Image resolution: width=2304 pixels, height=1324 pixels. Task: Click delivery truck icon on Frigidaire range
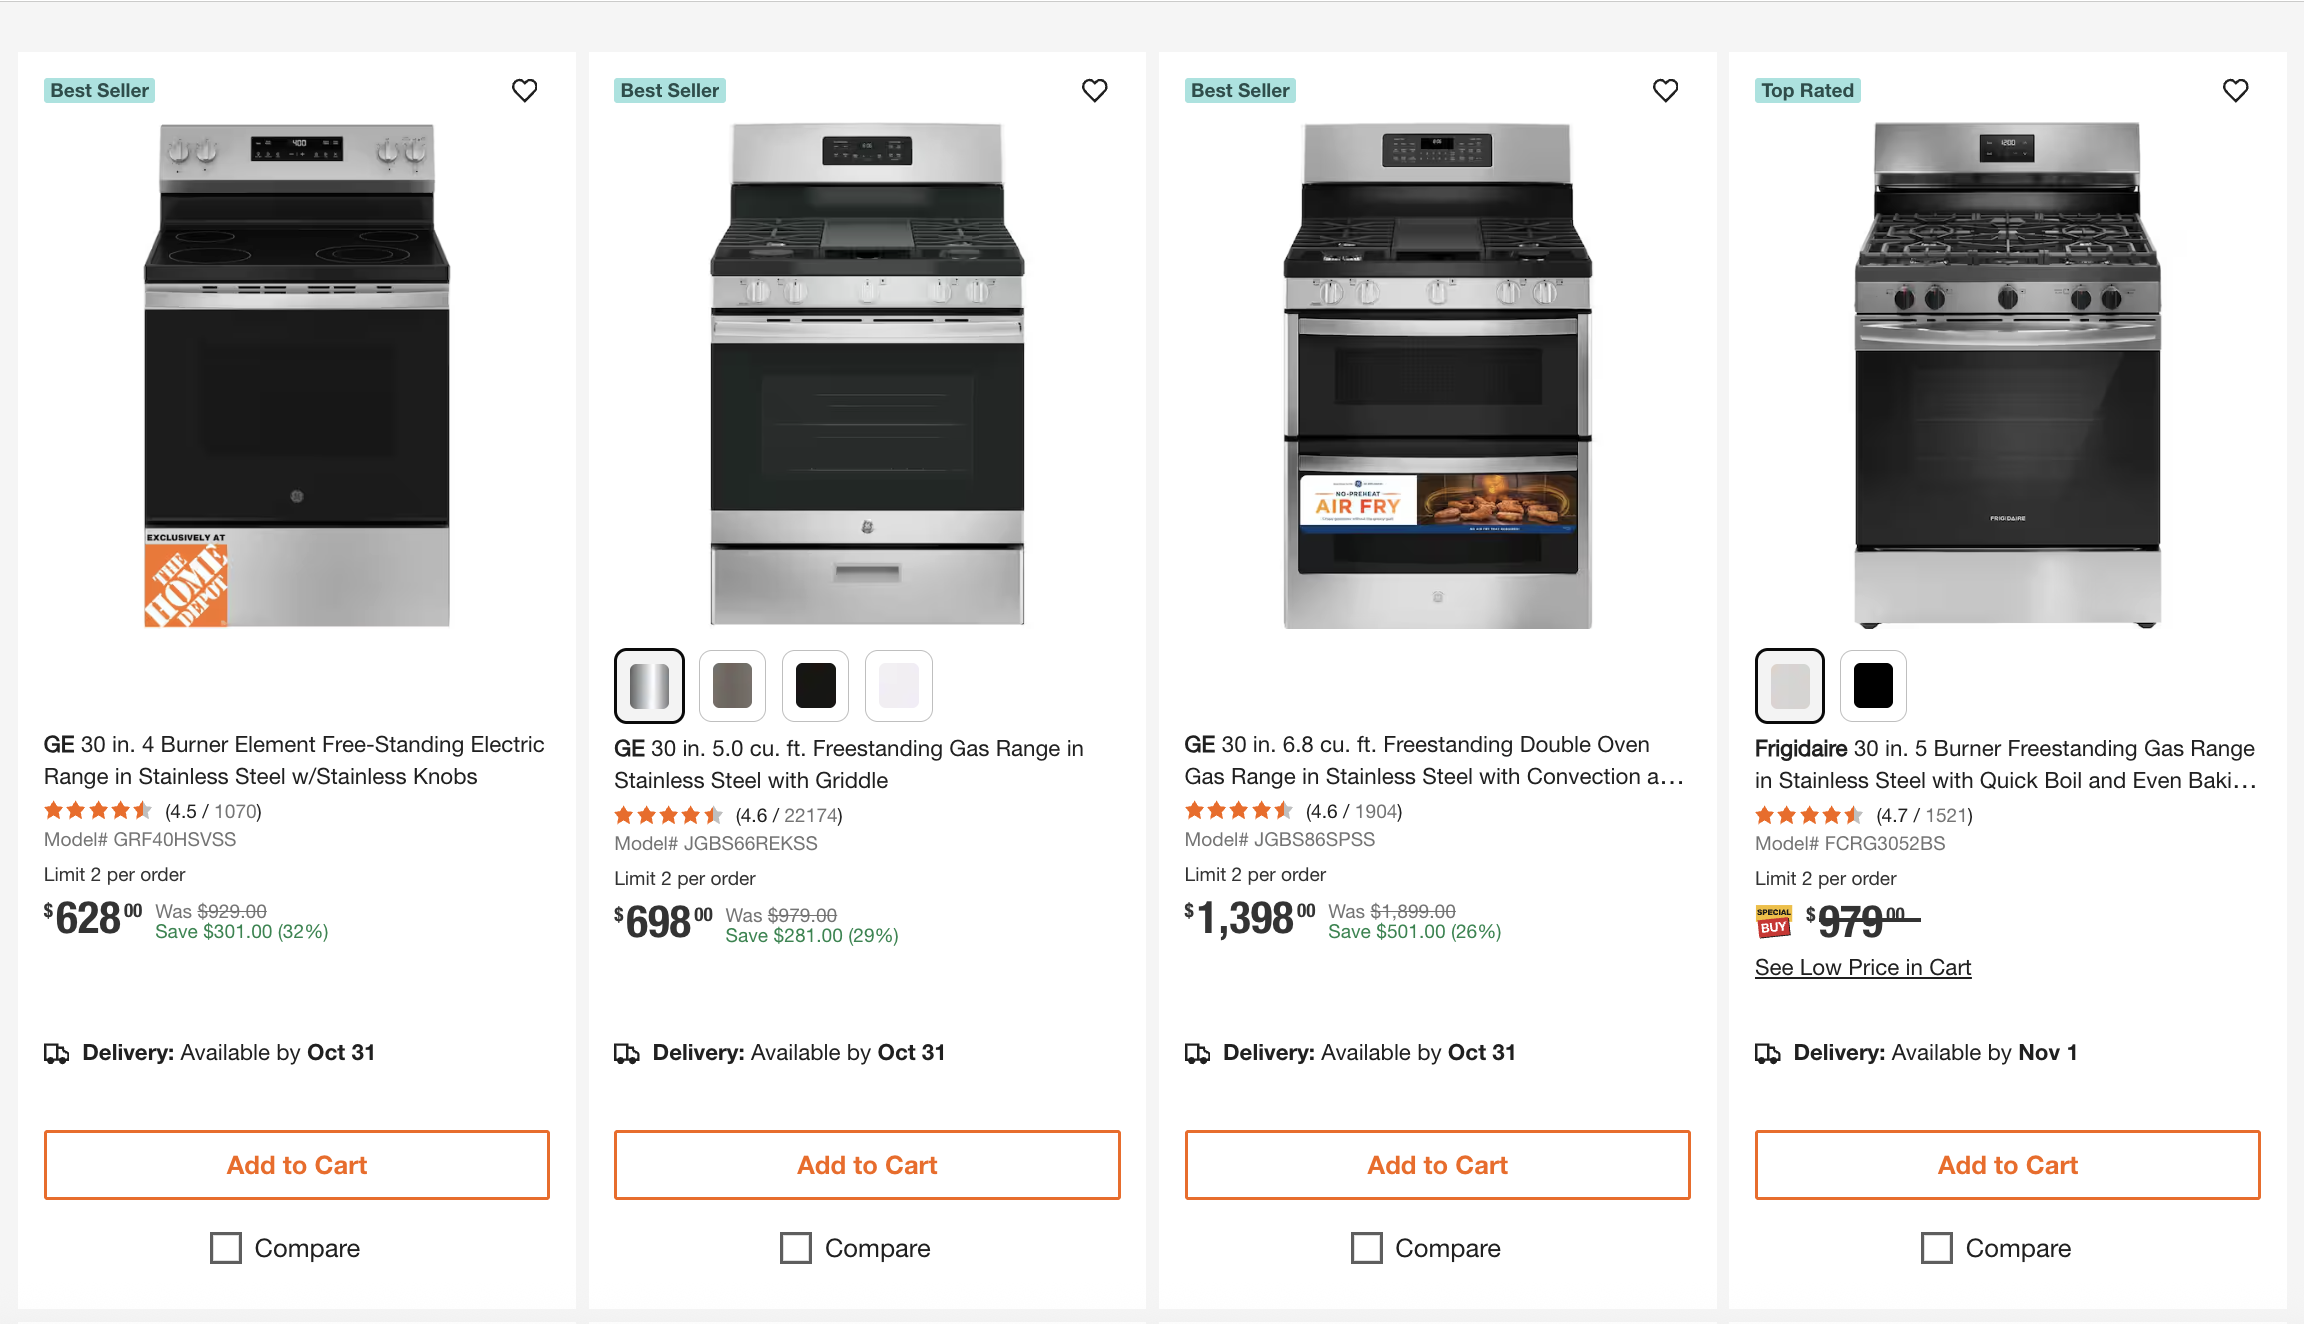pyautogui.click(x=1768, y=1053)
